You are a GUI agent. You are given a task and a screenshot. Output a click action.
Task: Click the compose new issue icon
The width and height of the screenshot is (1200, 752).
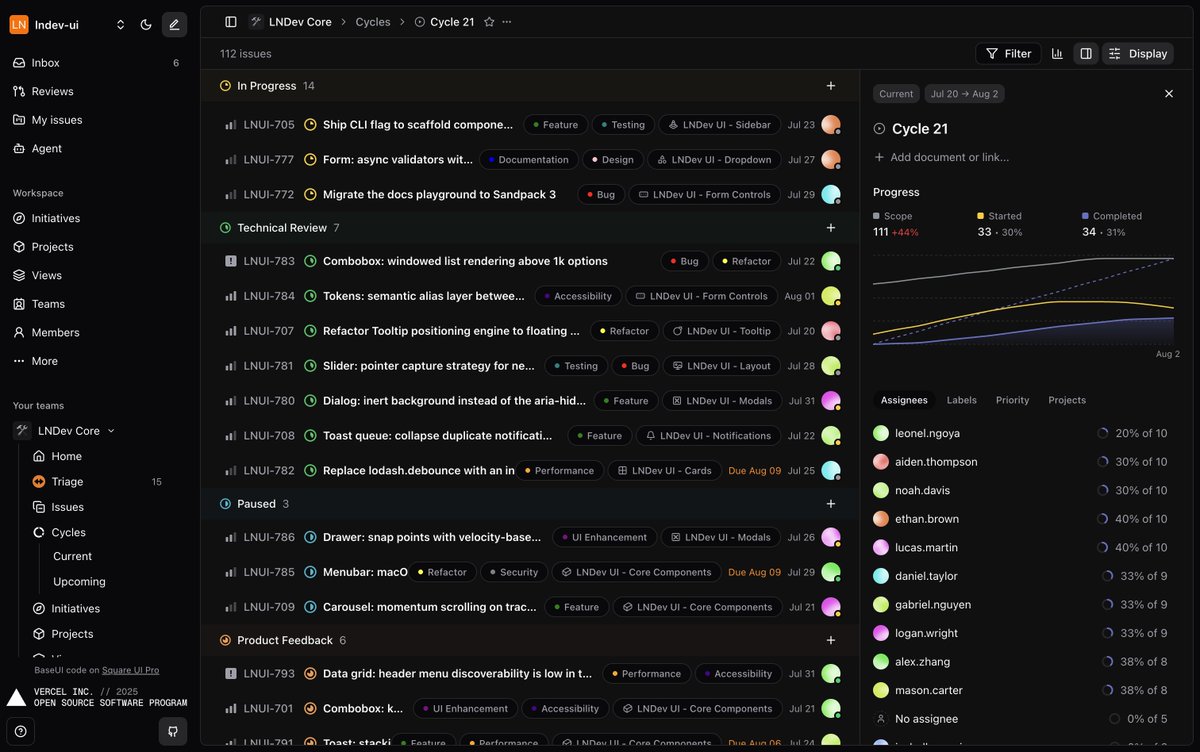pyautogui.click(x=174, y=24)
